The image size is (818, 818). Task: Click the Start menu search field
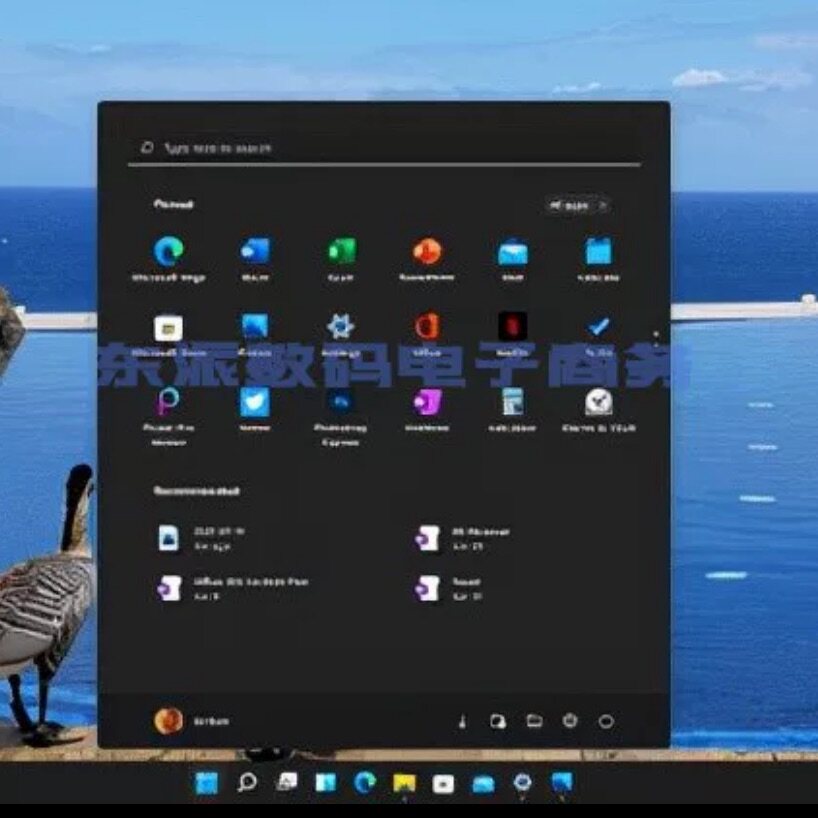click(384, 149)
